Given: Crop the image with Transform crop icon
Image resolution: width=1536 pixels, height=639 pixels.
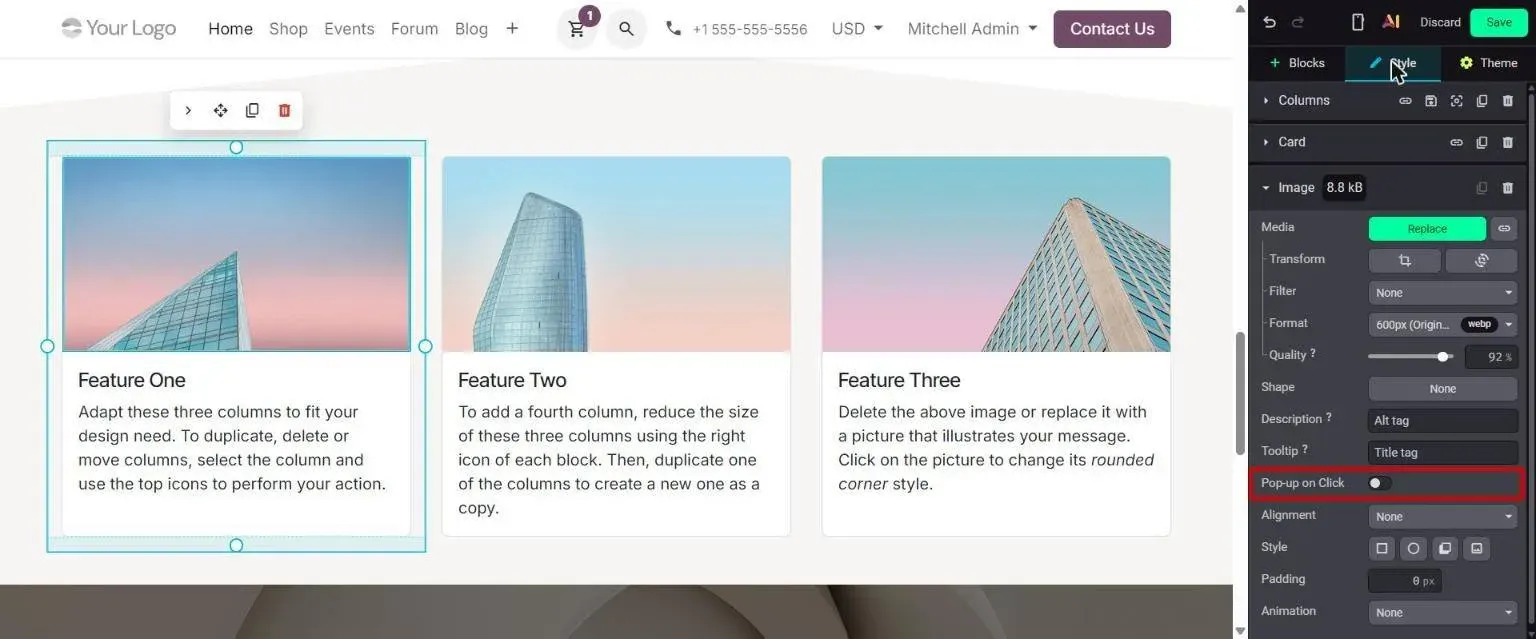Looking at the screenshot, I should point(1404,260).
